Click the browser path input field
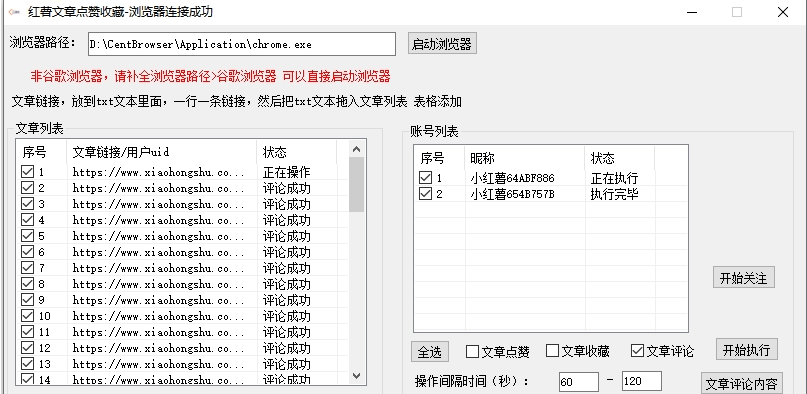This screenshot has width=807, height=394. pyautogui.click(x=242, y=44)
